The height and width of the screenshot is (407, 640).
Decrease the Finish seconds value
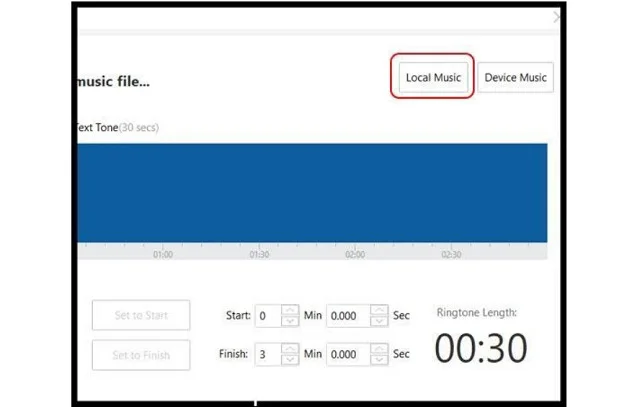click(379, 360)
